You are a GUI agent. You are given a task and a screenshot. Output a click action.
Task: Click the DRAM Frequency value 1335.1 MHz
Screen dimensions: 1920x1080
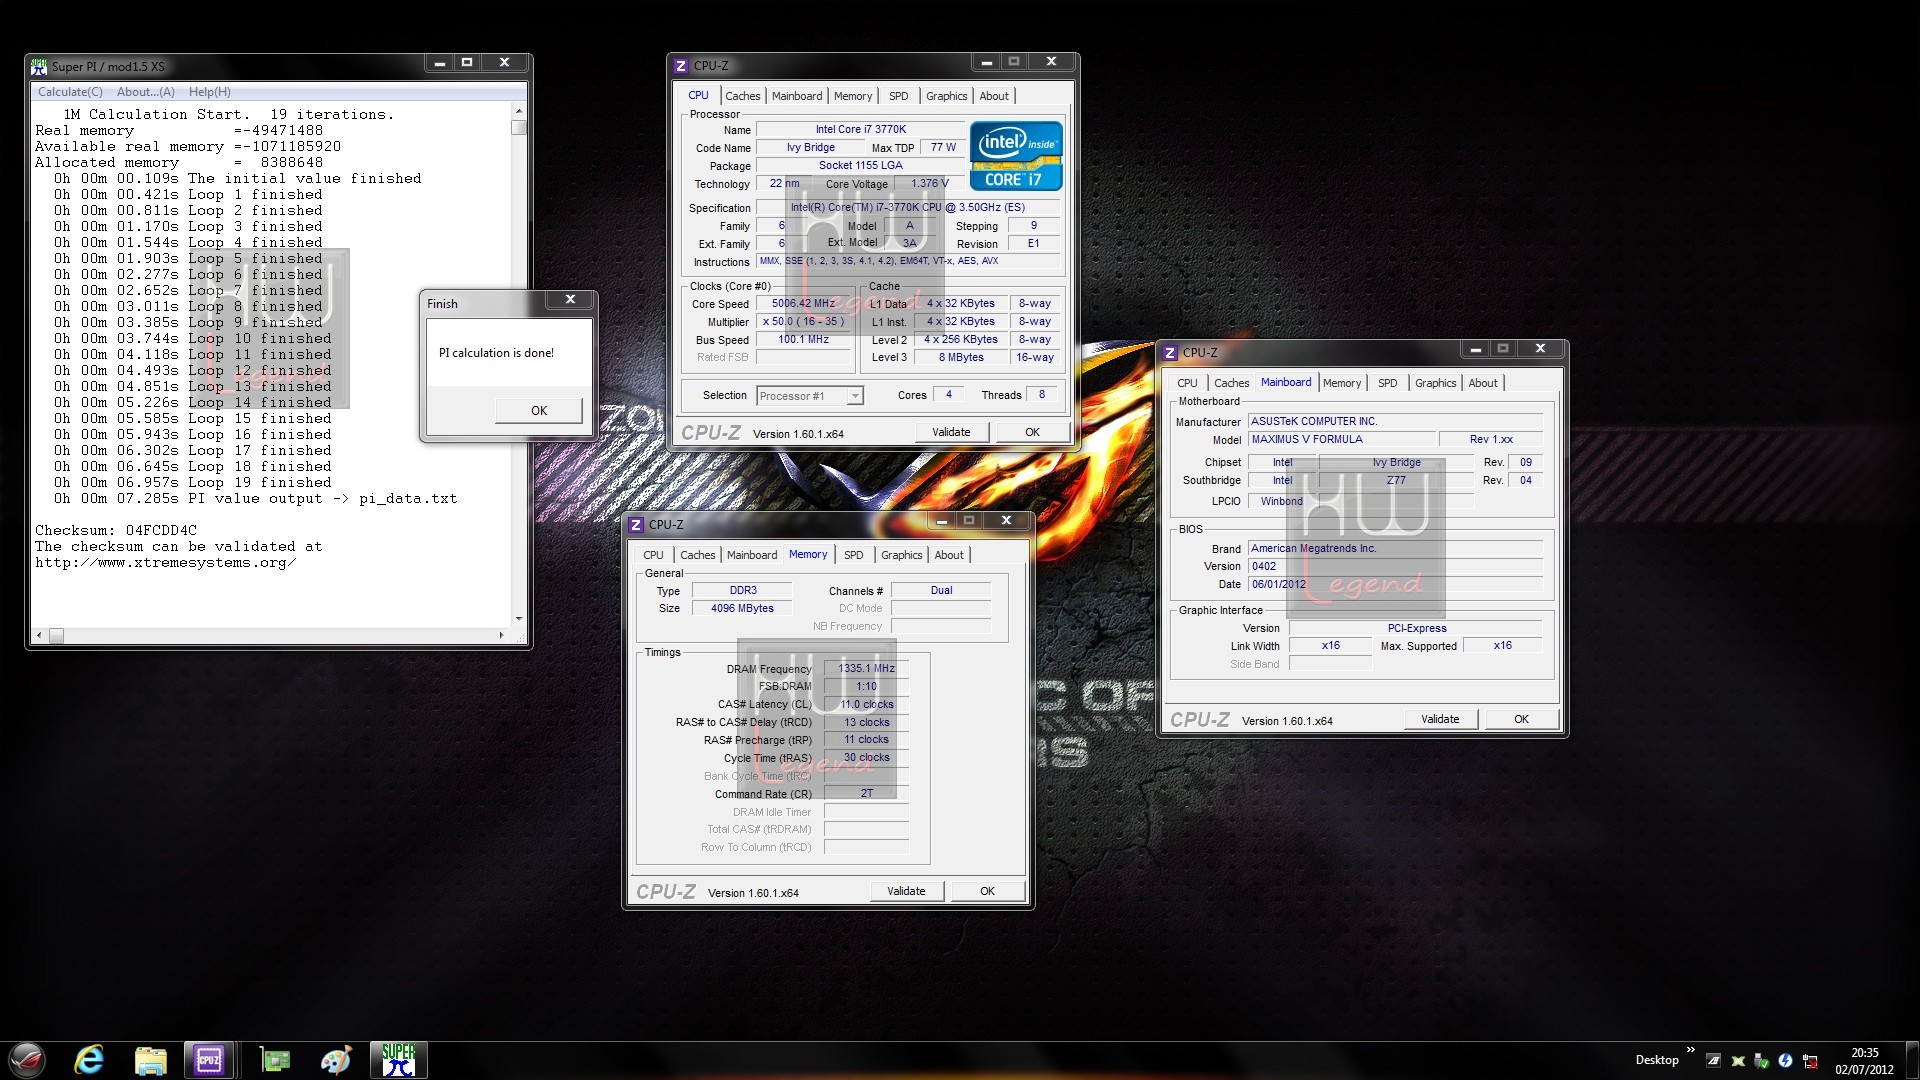click(x=866, y=669)
